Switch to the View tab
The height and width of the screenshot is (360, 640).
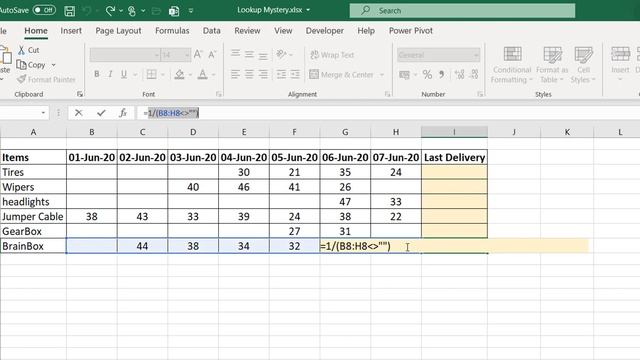(x=283, y=31)
